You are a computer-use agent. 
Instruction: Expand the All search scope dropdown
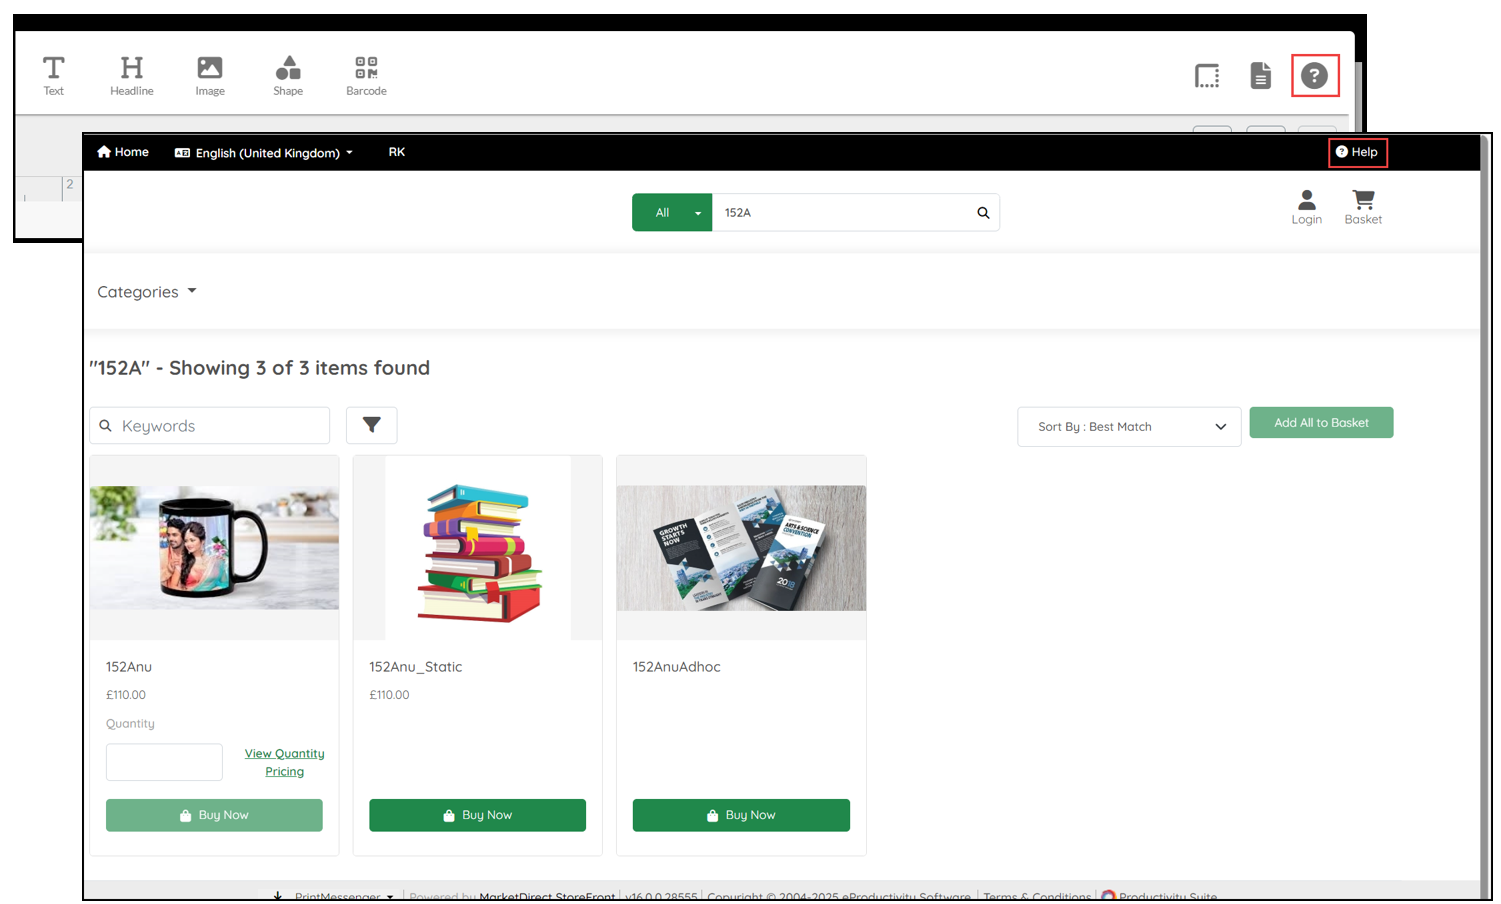coord(672,213)
